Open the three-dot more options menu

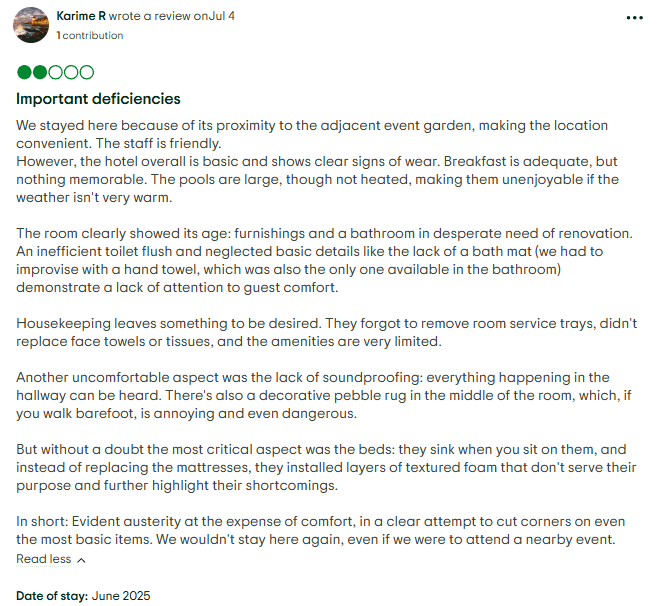[x=634, y=18]
